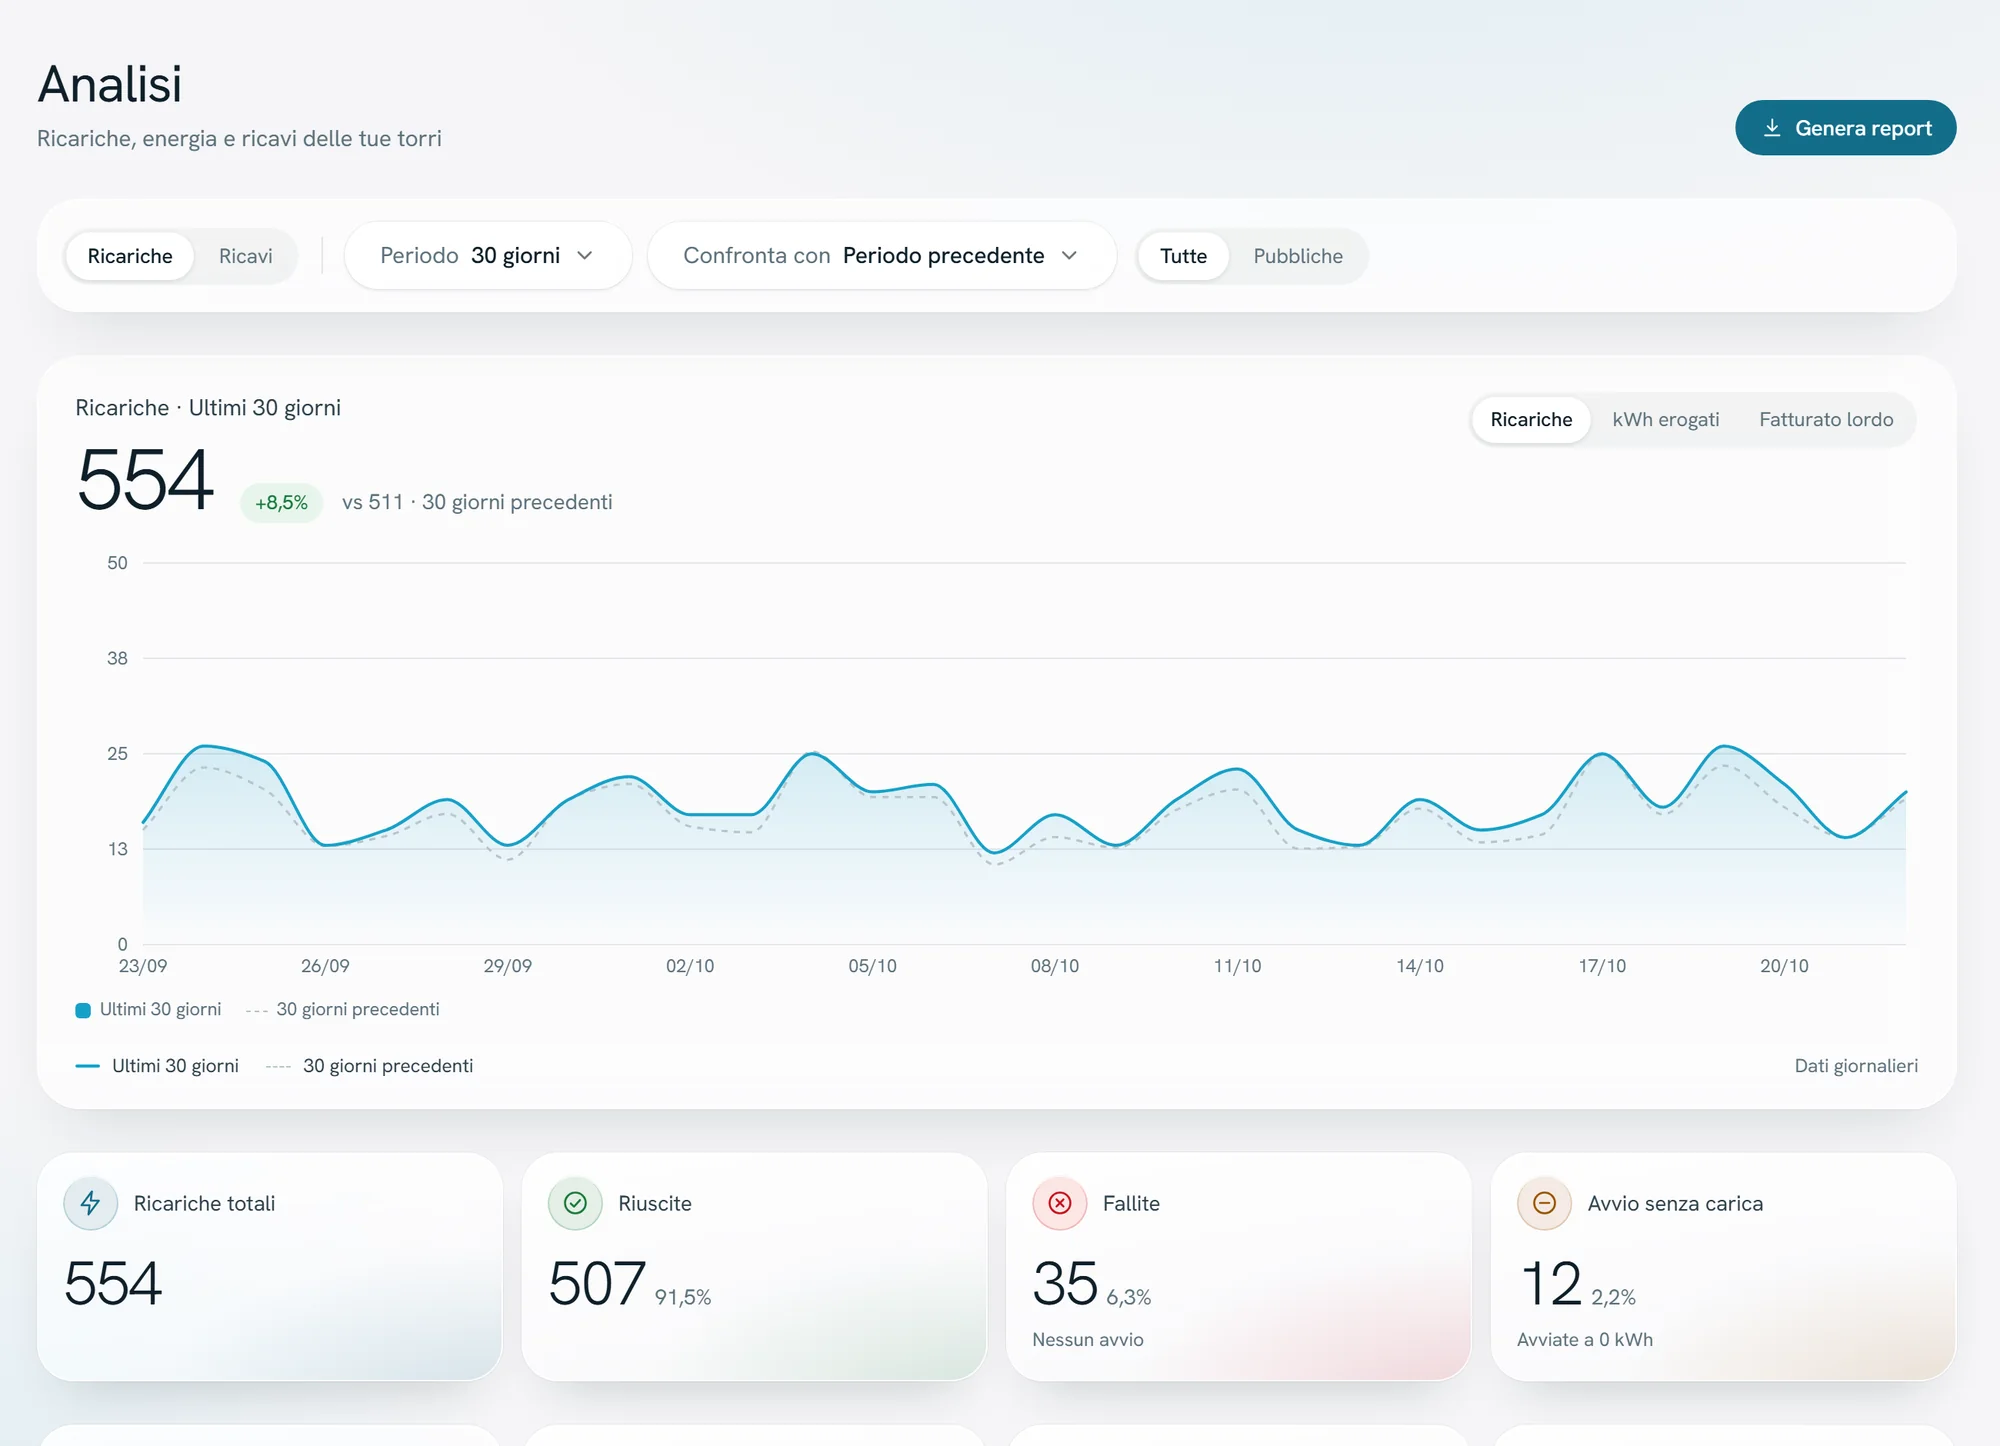
Task: Click the 'Dati giornalieri' label
Action: click(x=1856, y=1066)
